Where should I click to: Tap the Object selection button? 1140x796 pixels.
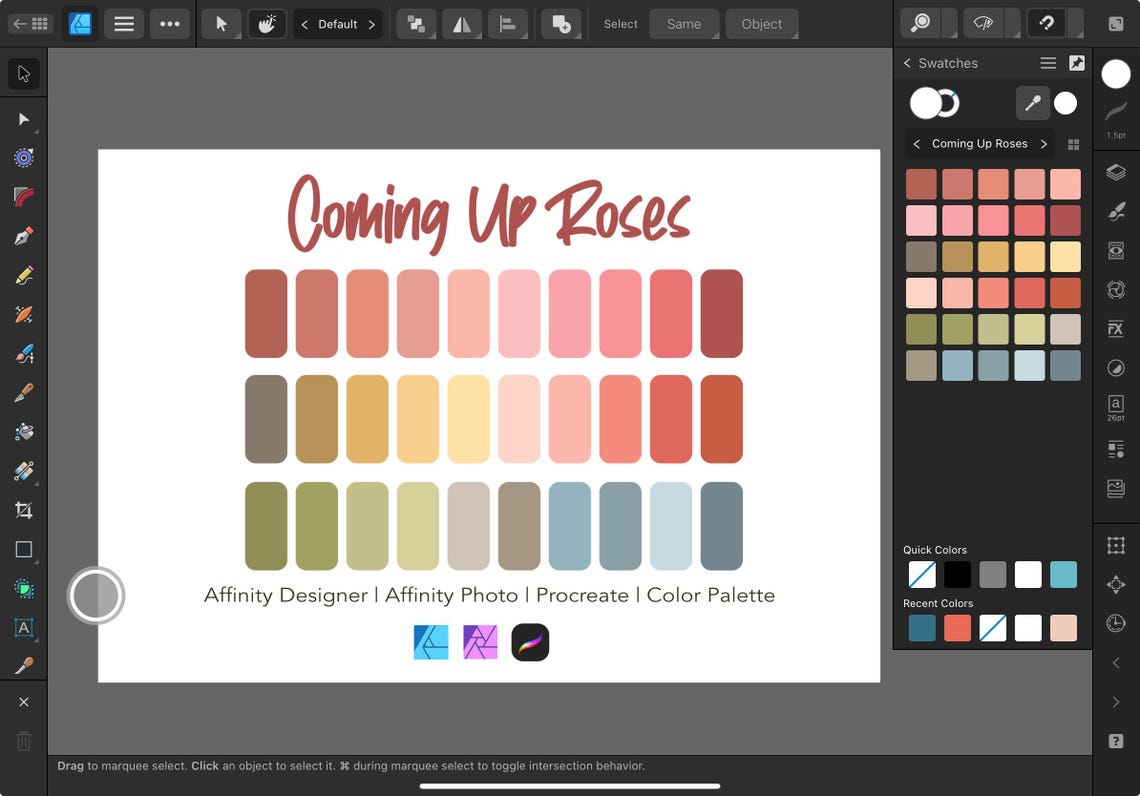pos(762,23)
